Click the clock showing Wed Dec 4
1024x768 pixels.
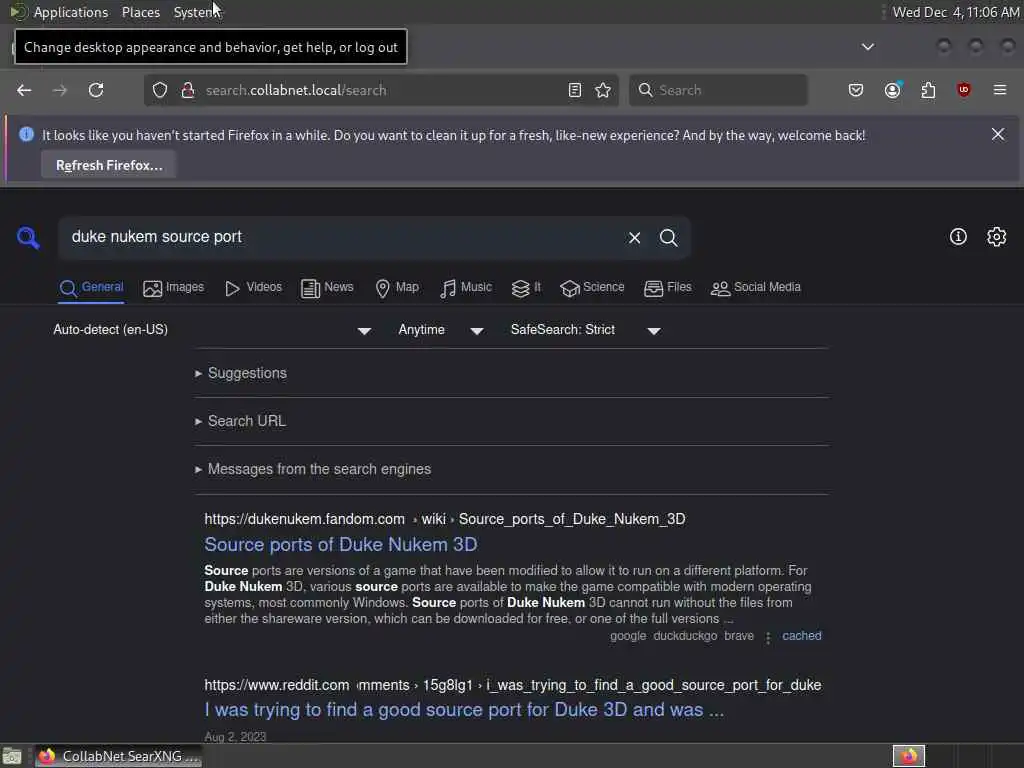955,12
